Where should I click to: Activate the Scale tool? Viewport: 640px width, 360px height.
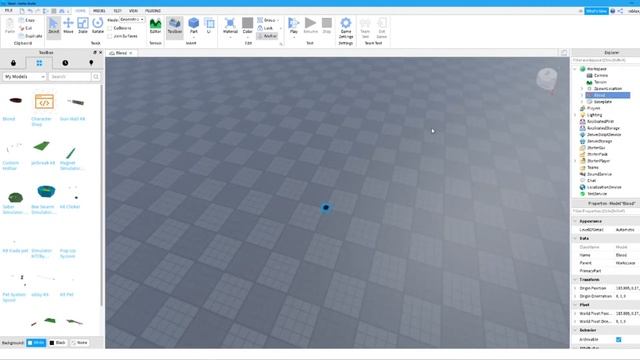click(x=83, y=26)
